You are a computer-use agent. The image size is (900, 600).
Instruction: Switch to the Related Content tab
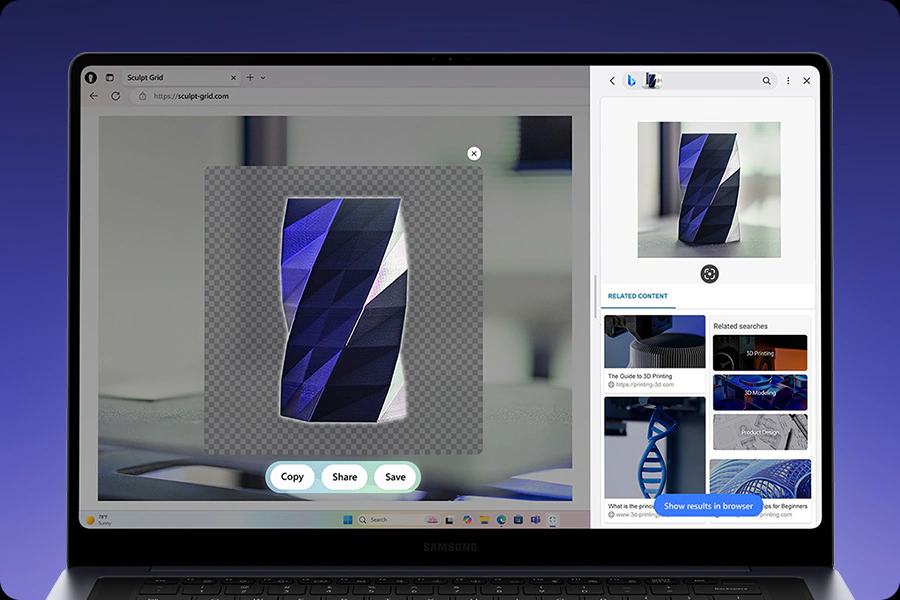click(x=638, y=296)
